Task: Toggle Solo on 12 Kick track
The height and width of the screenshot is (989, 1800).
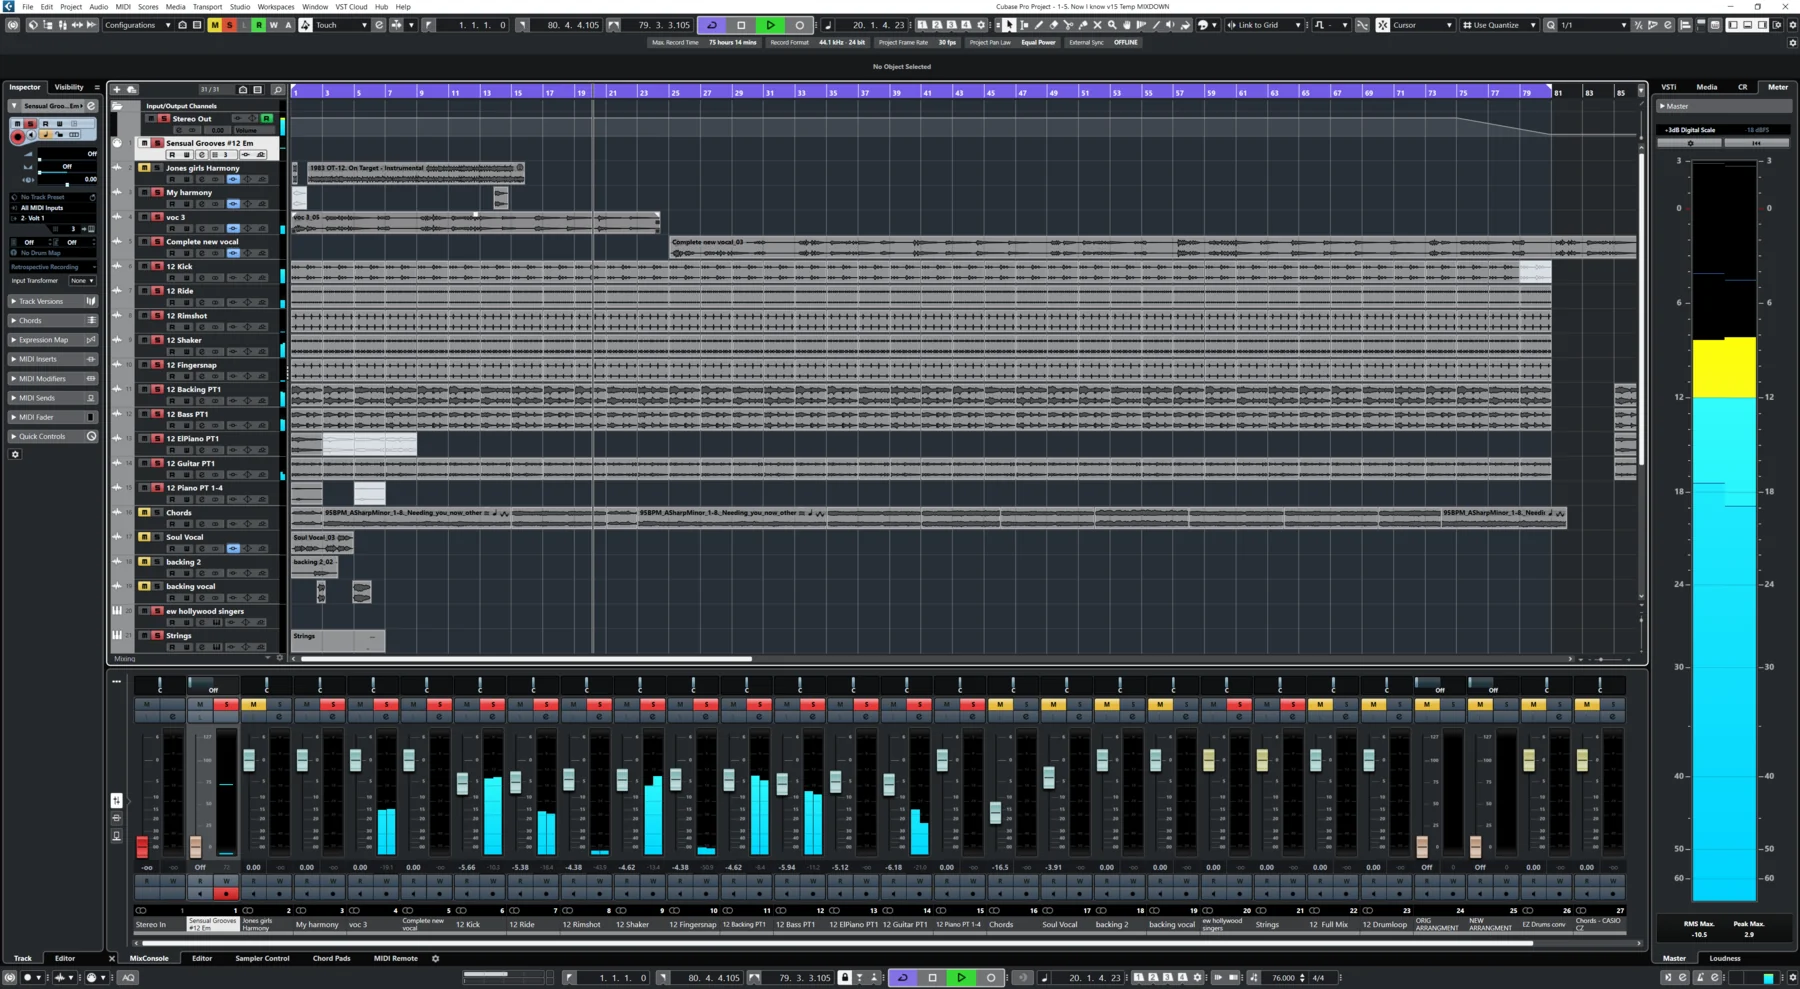Action: pyautogui.click(x=157, y=266)
